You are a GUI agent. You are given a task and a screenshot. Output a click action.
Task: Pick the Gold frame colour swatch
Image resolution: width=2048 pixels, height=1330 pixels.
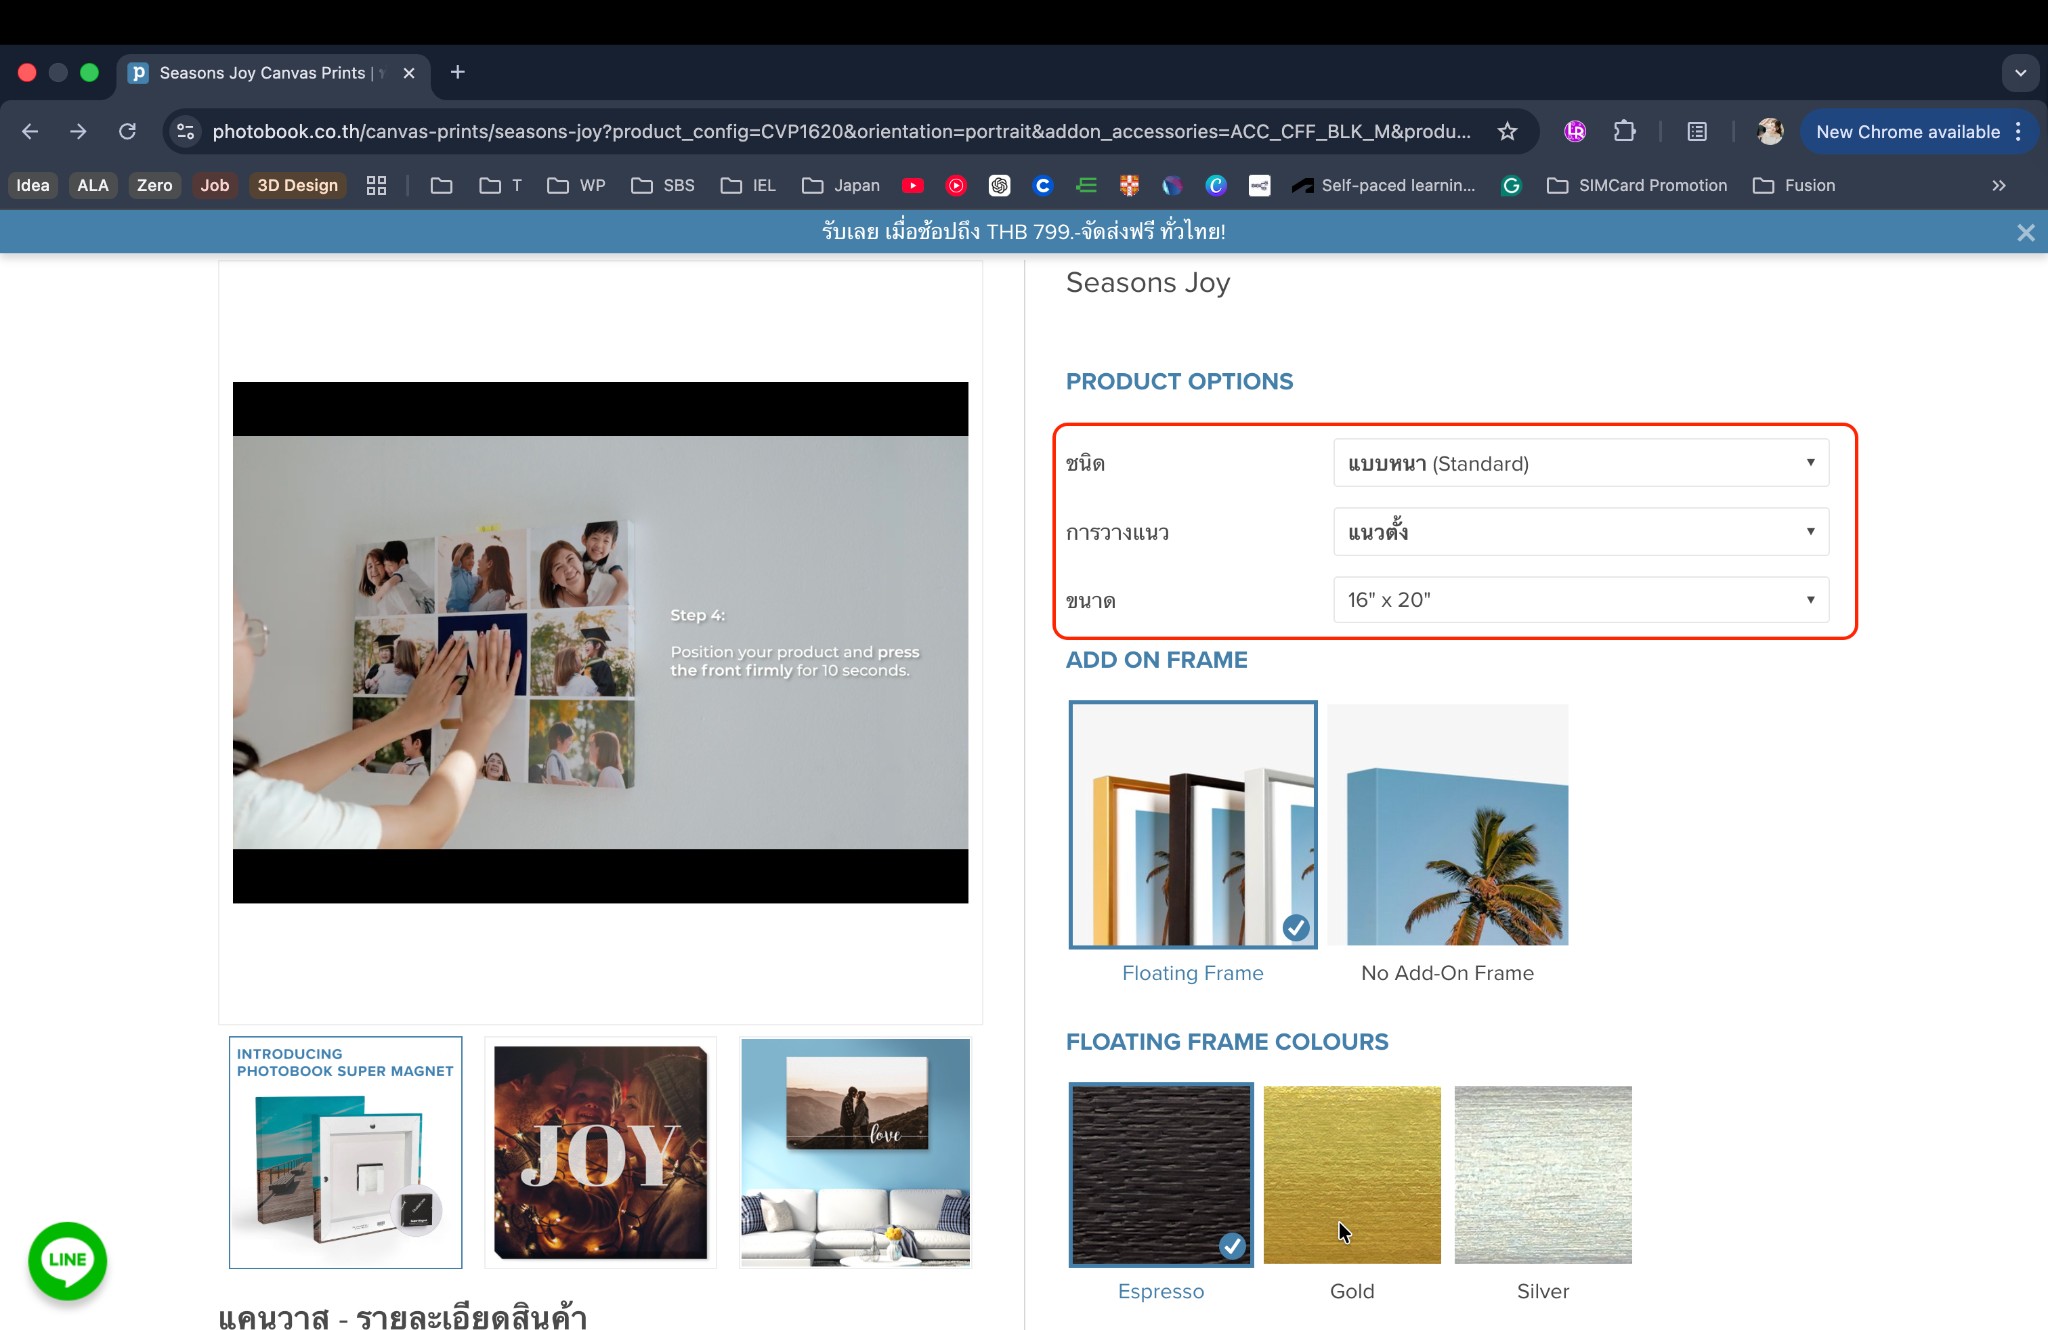1351,1174
